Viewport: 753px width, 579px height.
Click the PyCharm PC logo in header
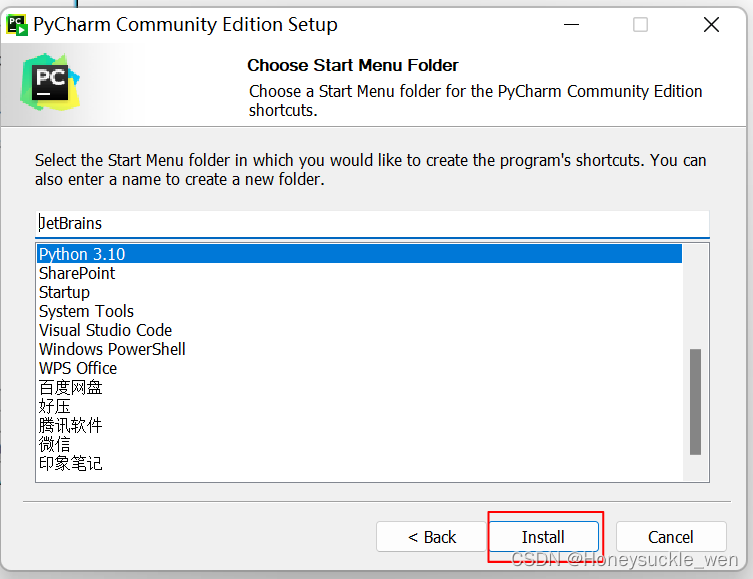tap(50, 82)
